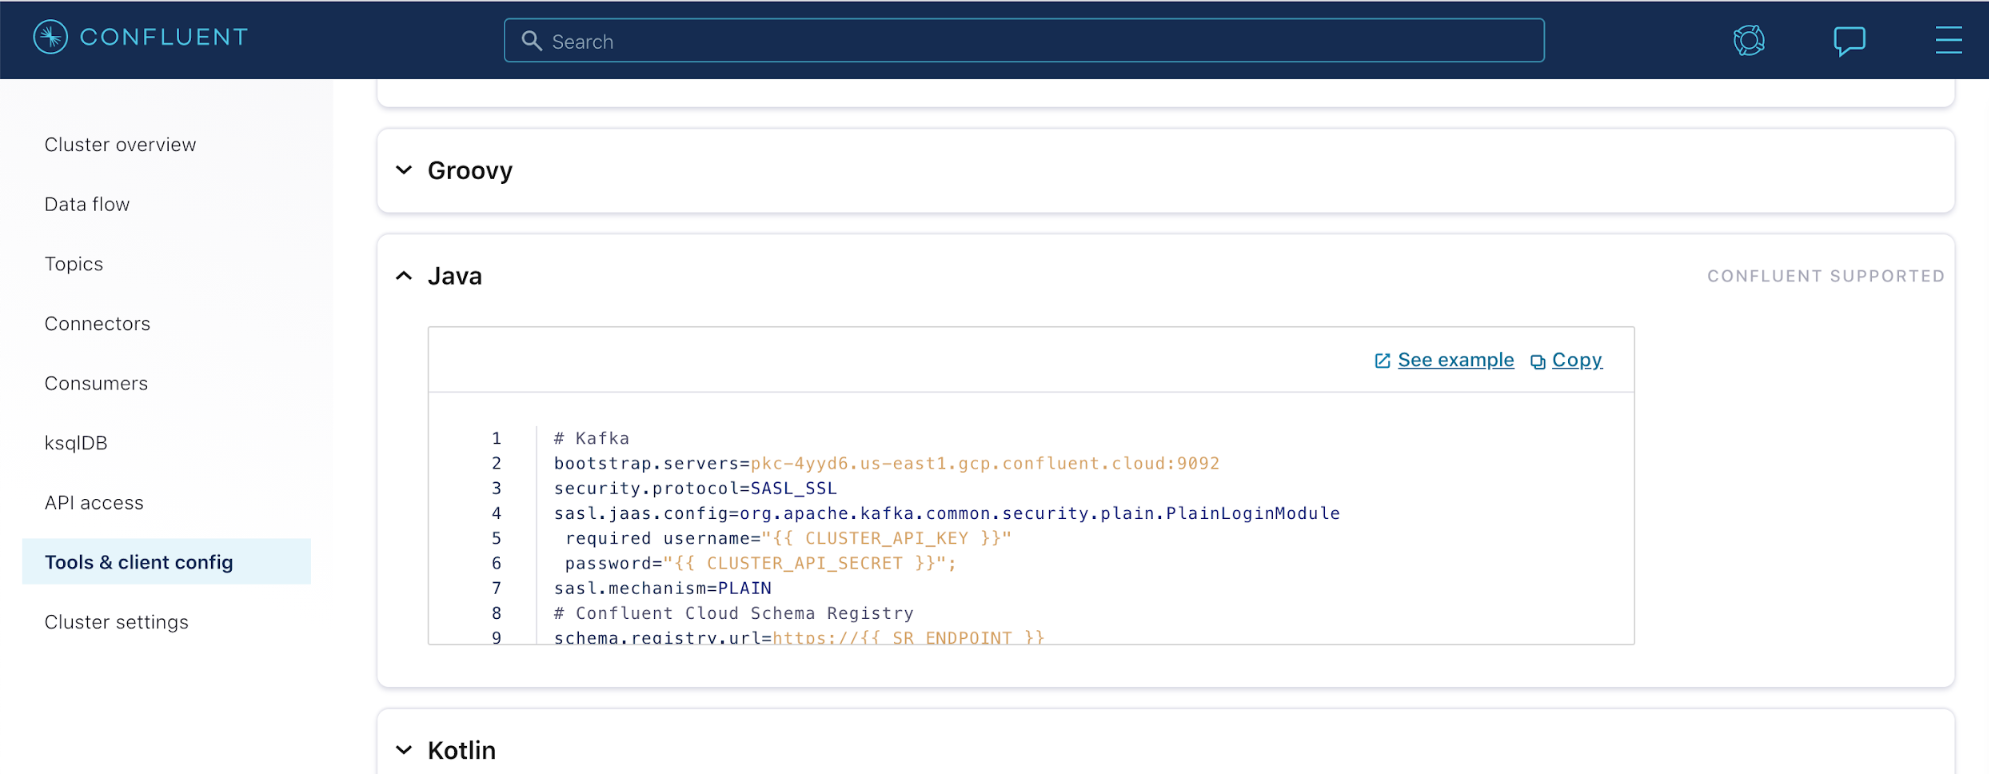Click the '# Kafka' comment line
This screenshot has width=1989, height=774.
click(592, 438)
